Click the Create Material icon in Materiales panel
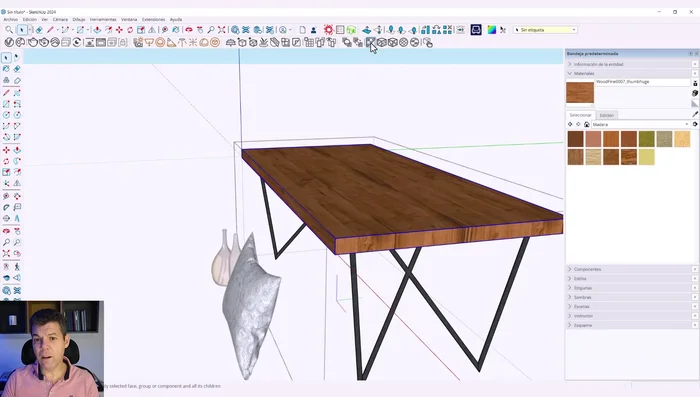 point(695,93)
